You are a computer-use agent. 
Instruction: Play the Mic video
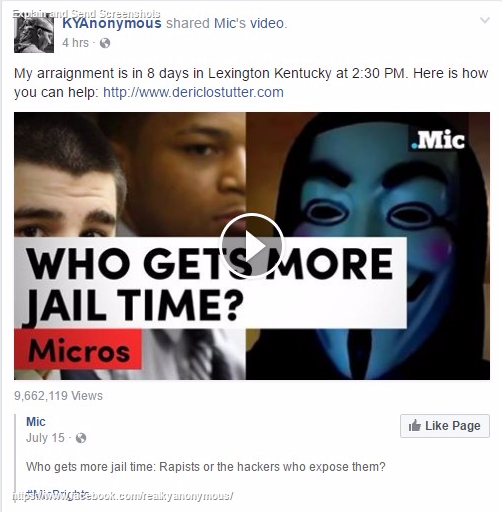click(x=252, y=246)
